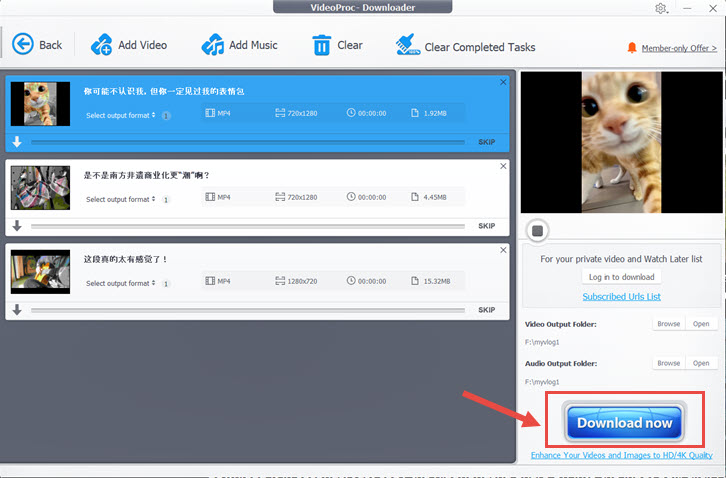Screen dimensions: 726x478
Task: Browse for Audio Output Folder
Action: [669, 363]
